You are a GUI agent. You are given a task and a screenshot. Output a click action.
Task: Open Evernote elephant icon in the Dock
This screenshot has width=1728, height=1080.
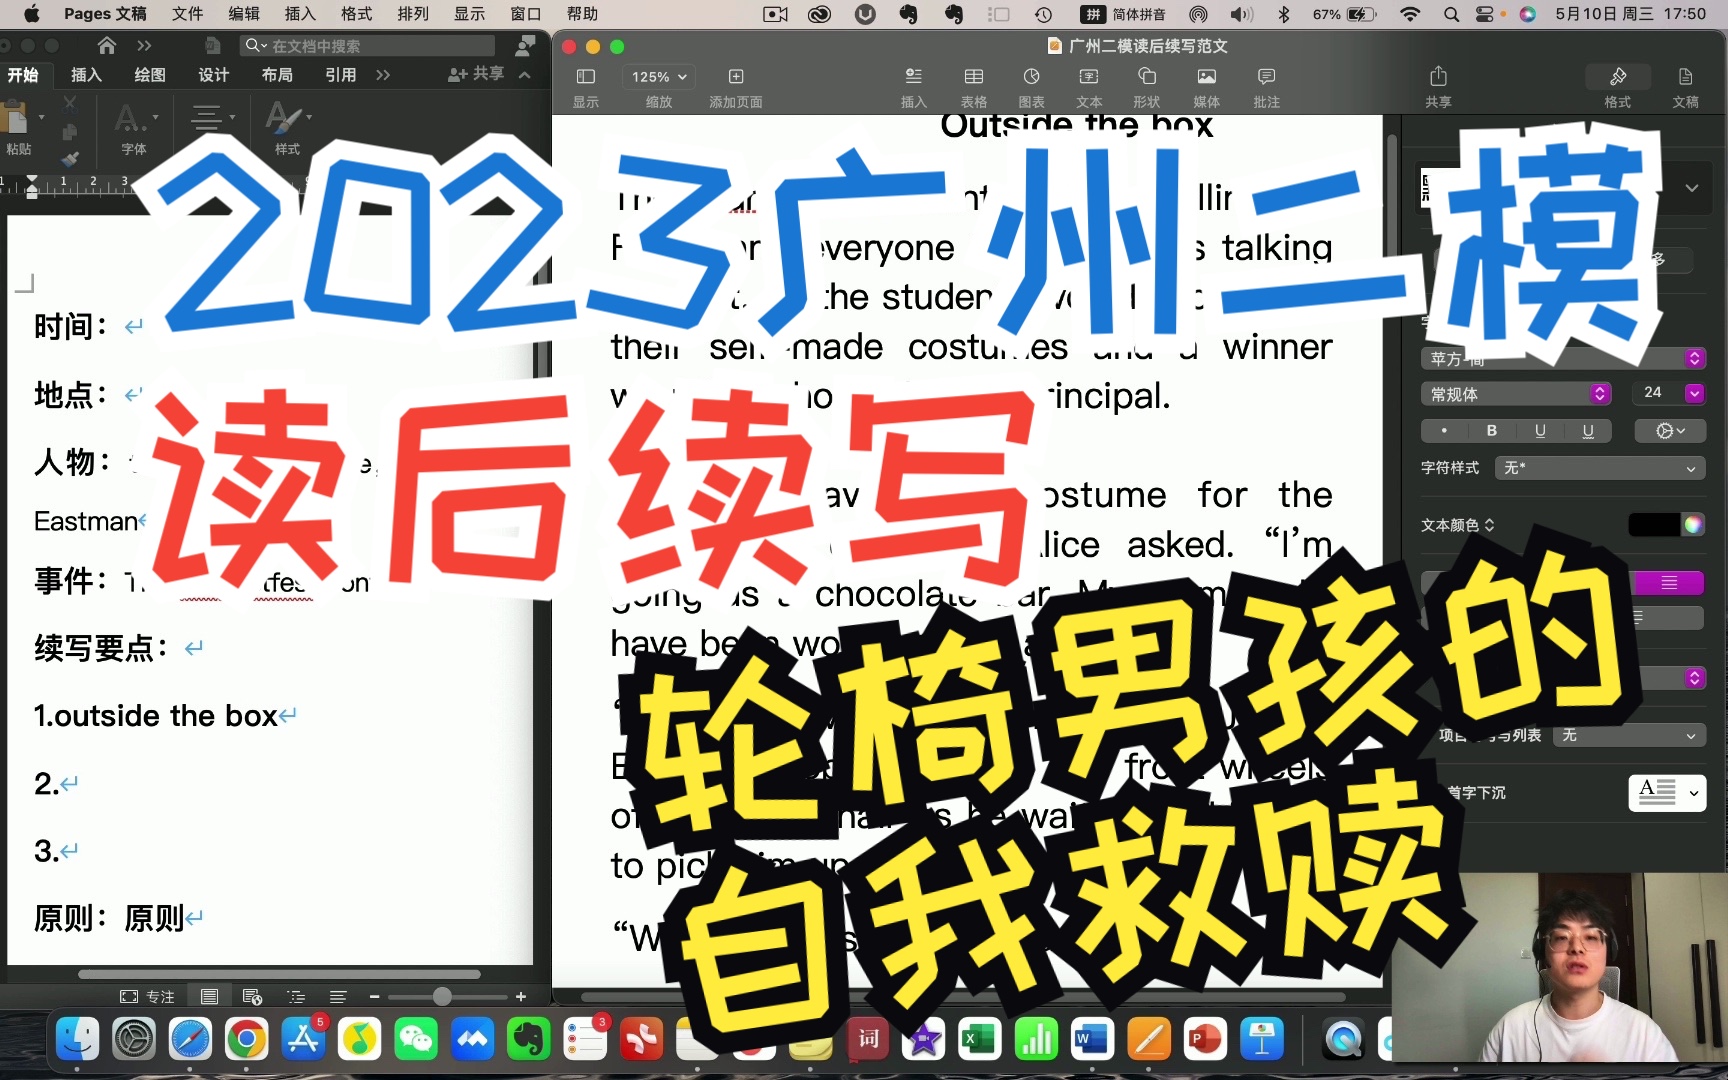[x=528, y=1040]
